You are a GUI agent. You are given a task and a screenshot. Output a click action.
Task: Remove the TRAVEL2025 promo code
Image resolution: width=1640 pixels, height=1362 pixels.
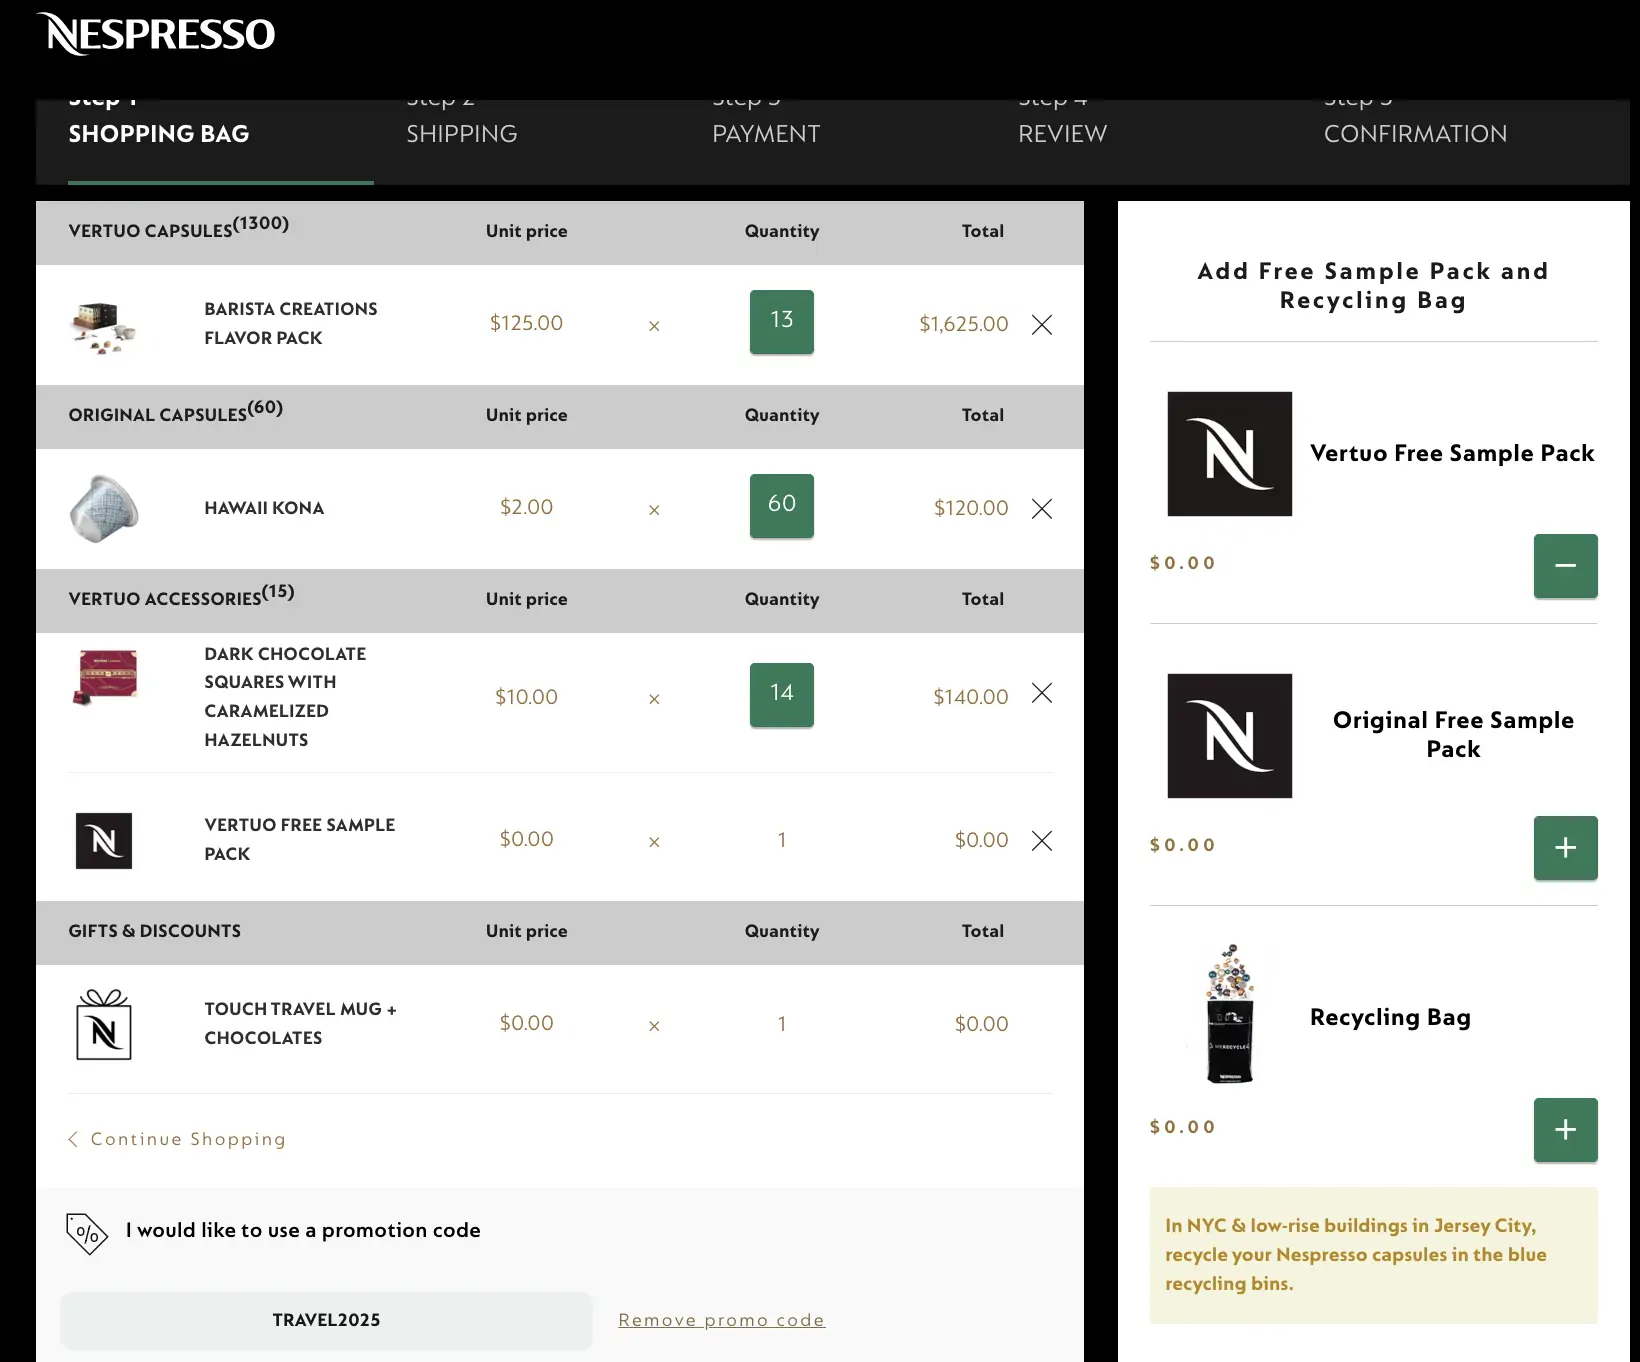(x=721, y=1320)
